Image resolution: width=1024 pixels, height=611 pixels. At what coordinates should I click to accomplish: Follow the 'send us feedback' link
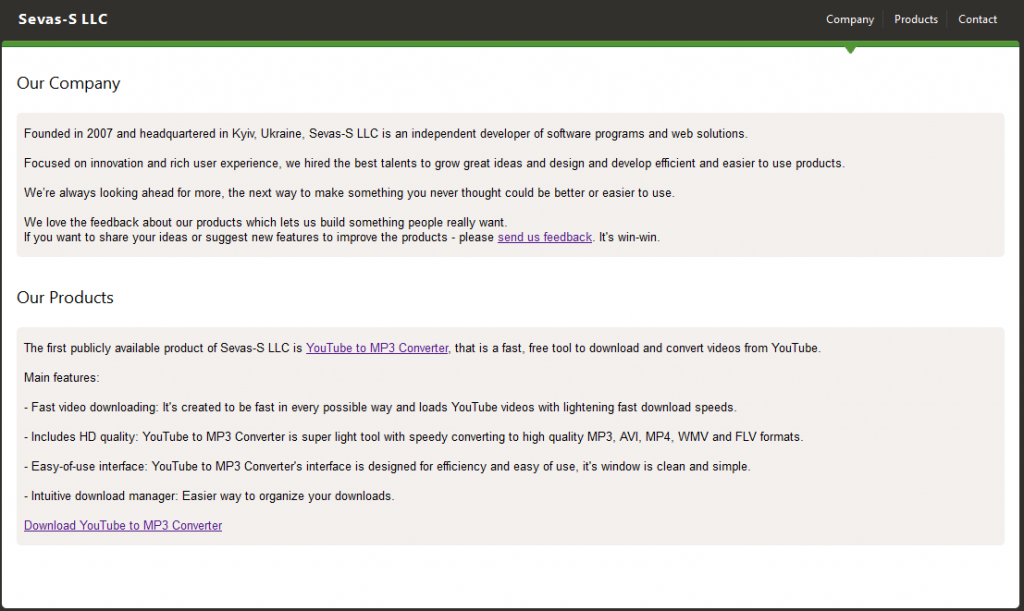(x=545, y=238)
